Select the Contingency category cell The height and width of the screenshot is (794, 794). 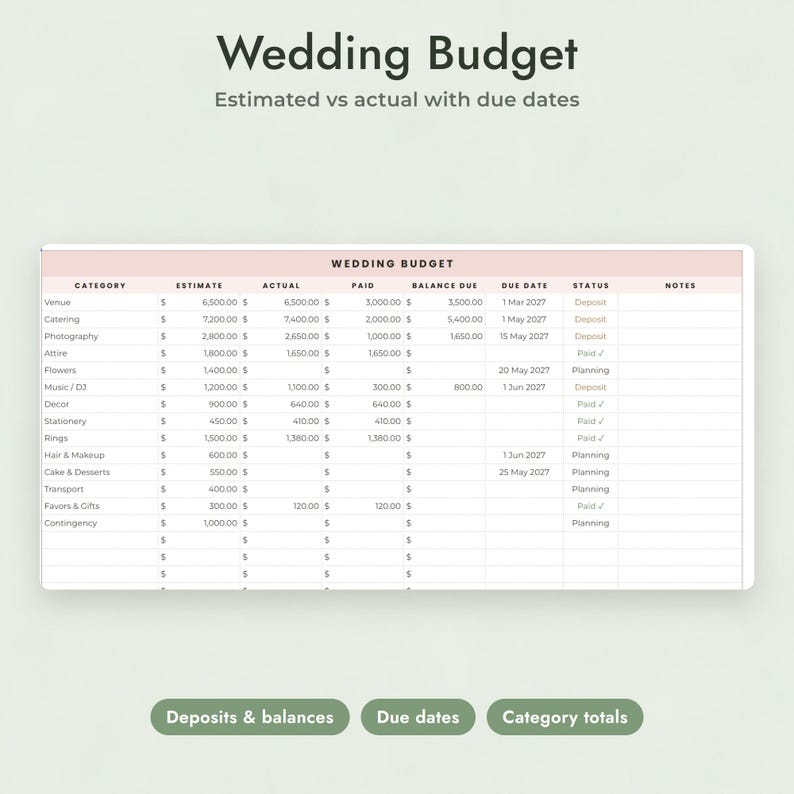pos(100,523)
